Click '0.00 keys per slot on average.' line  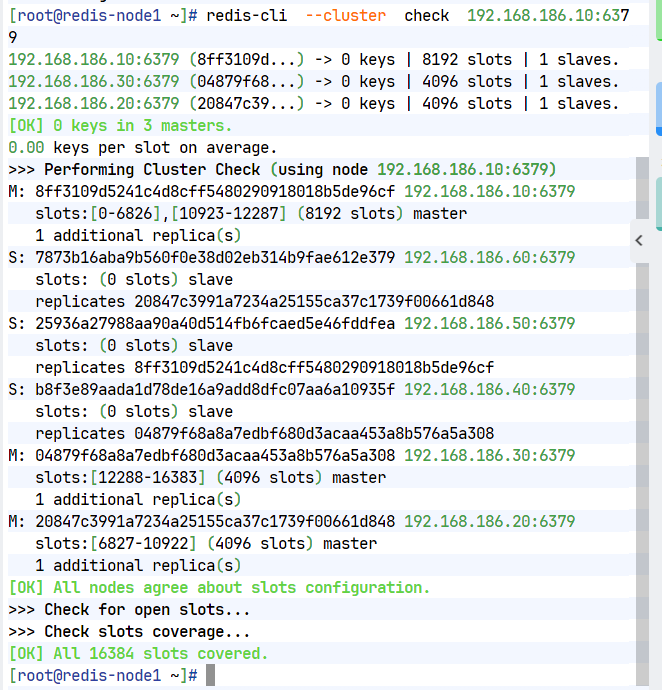(x=143, y=148)
